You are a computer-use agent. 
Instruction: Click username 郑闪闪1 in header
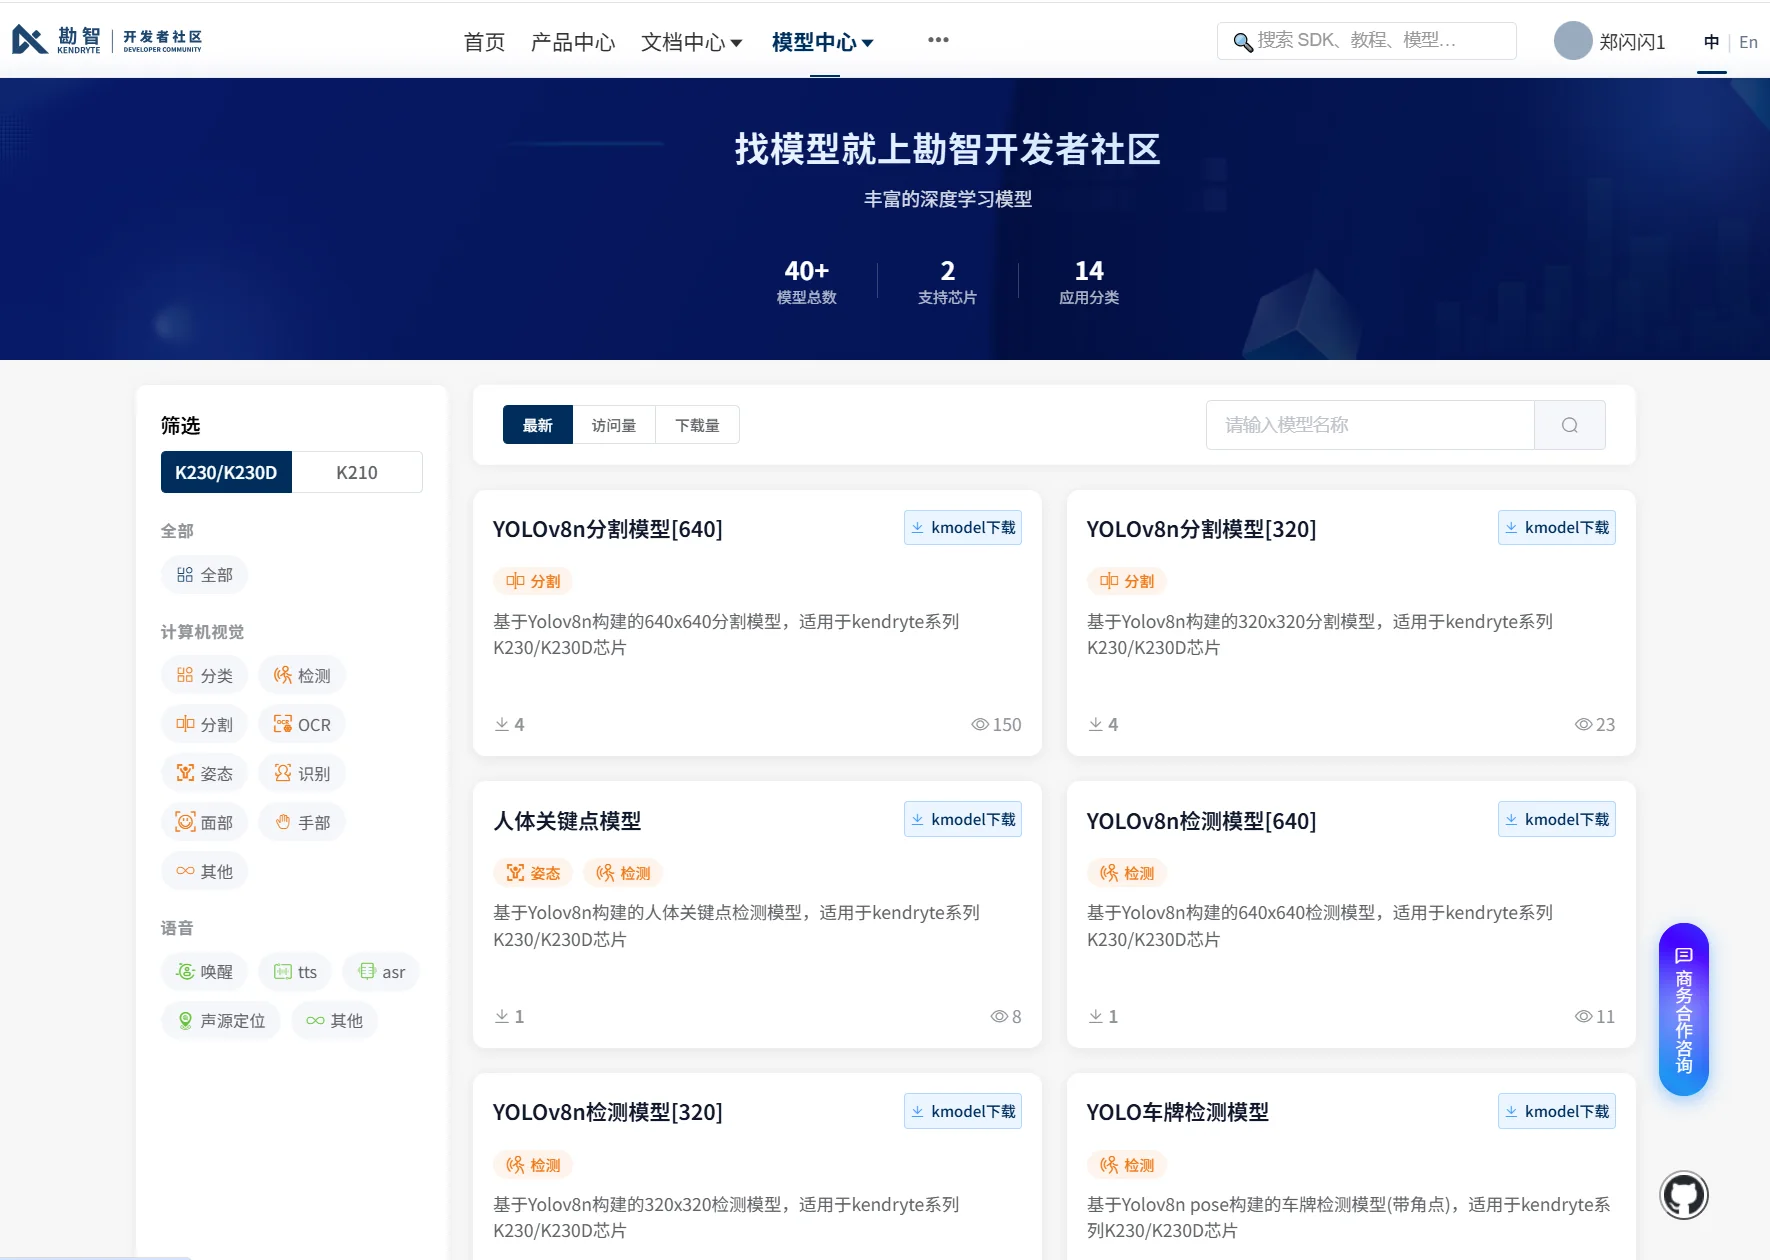click(x=1632, y=42)
